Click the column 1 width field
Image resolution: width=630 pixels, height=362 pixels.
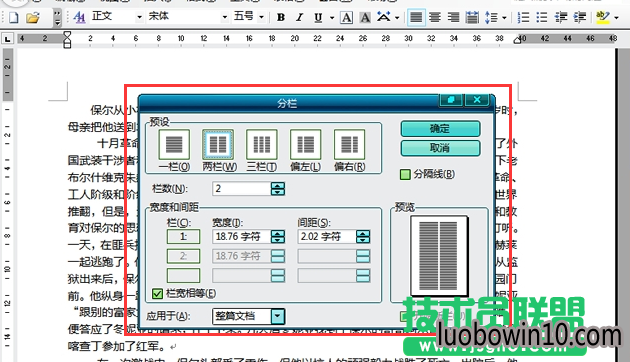pos(241,236)
